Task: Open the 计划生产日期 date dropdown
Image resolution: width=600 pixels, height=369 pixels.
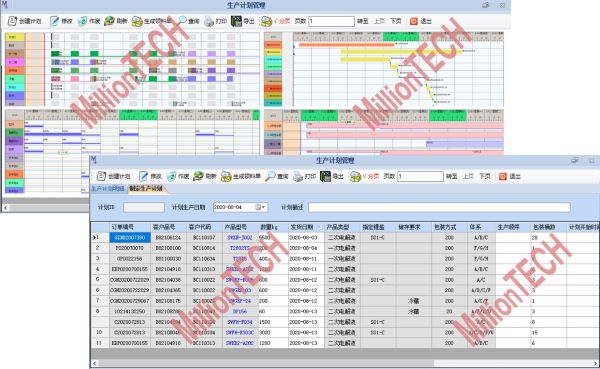Action: tap(263, 207)
